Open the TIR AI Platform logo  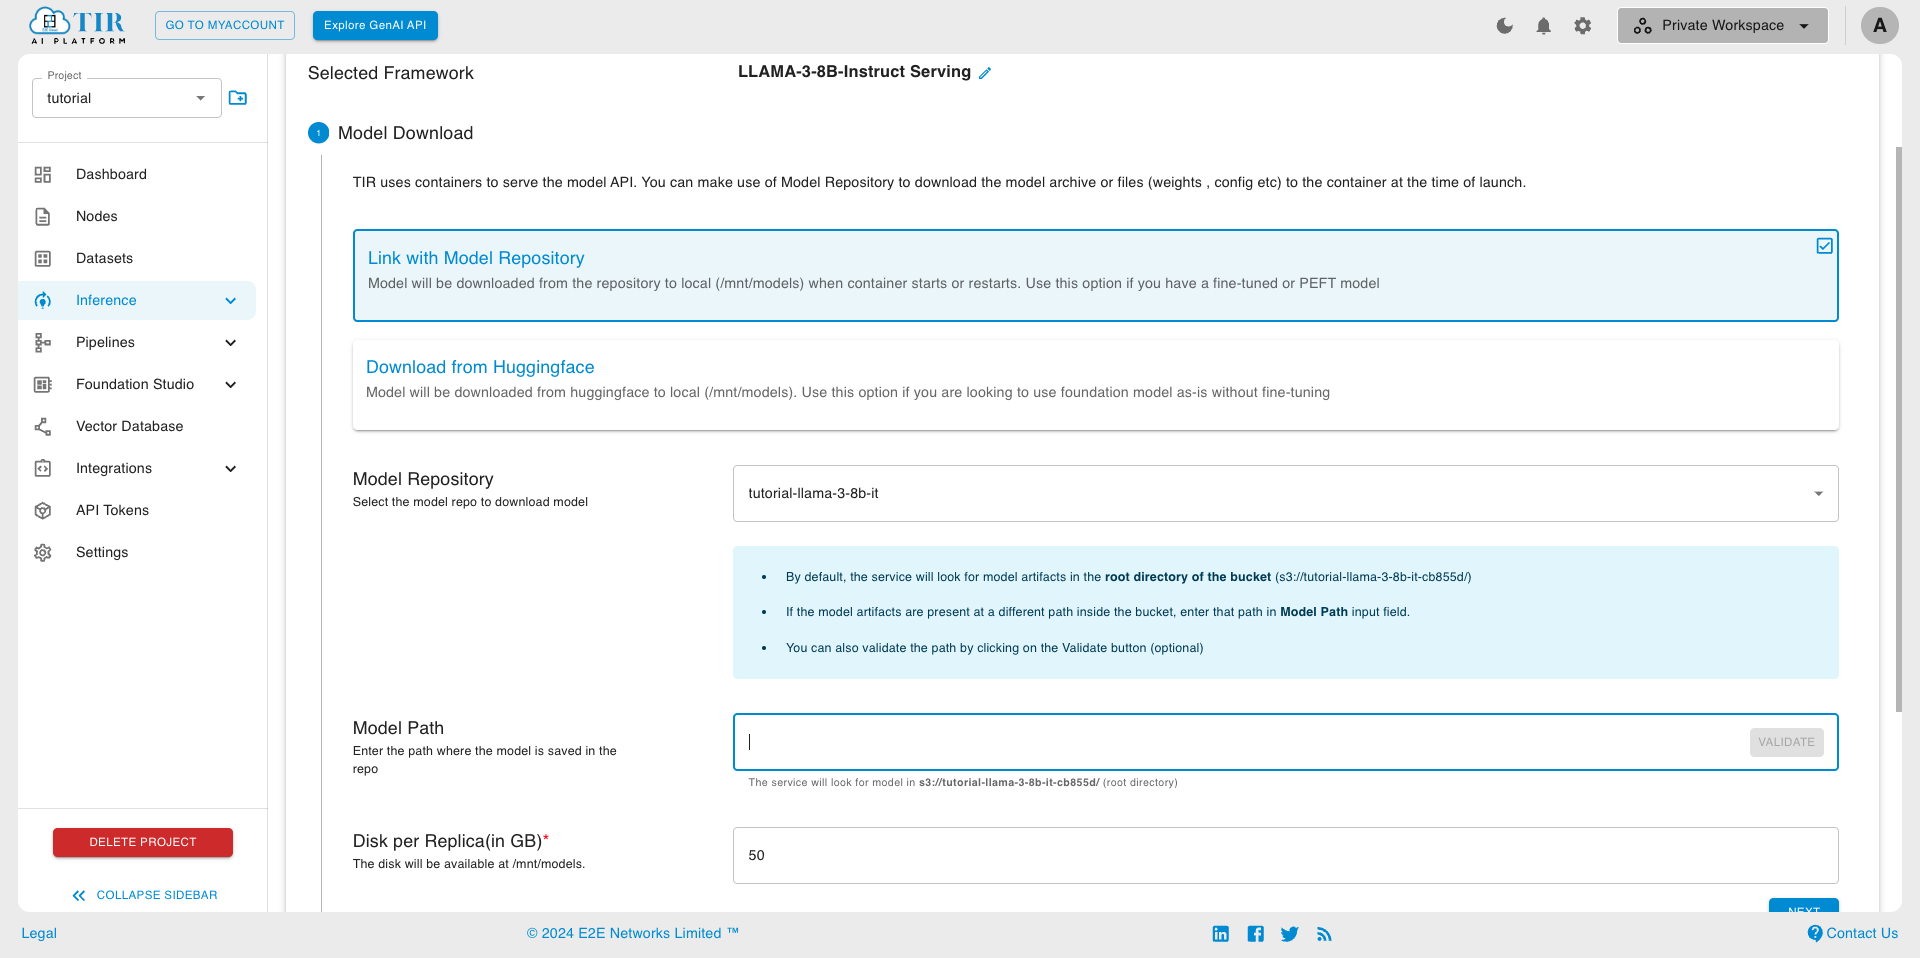[78, 25]
